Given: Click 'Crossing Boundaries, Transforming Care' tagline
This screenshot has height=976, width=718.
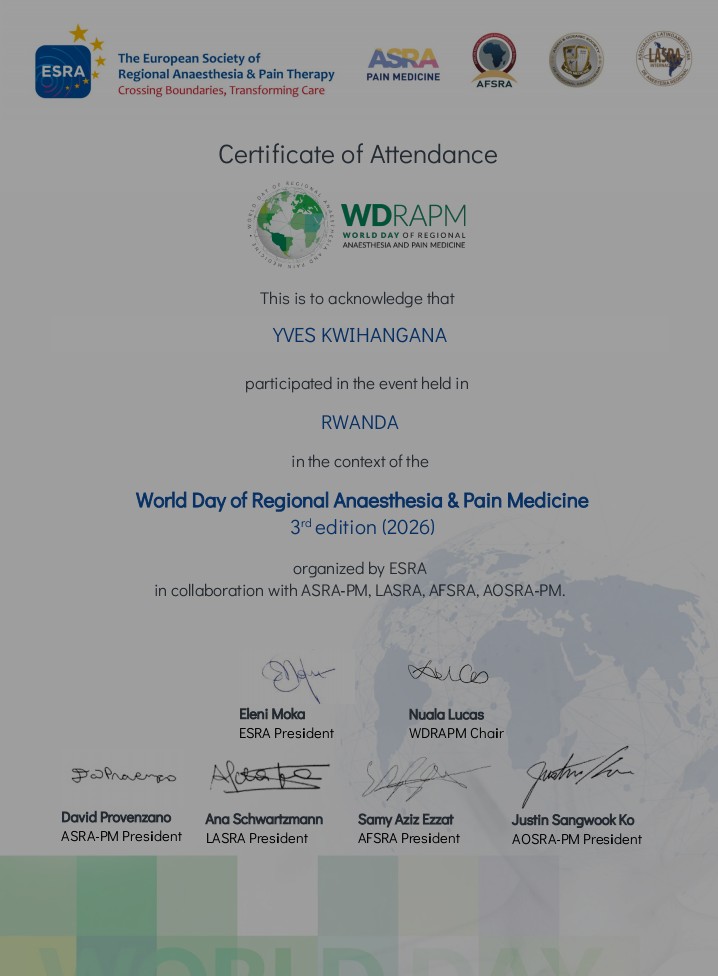Looking at the screenshot, I should [221, 90].
